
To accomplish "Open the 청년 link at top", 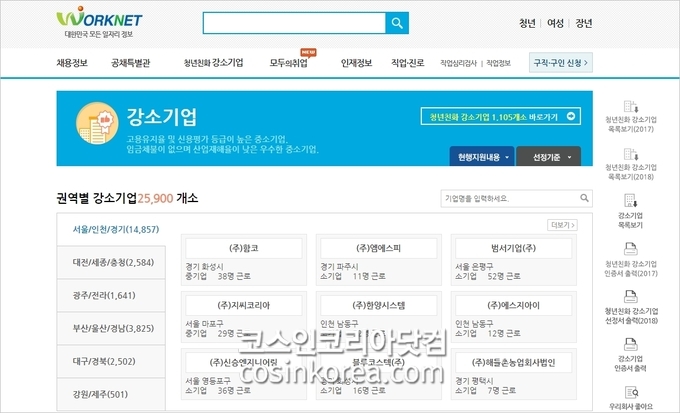I will coord(527,23).
